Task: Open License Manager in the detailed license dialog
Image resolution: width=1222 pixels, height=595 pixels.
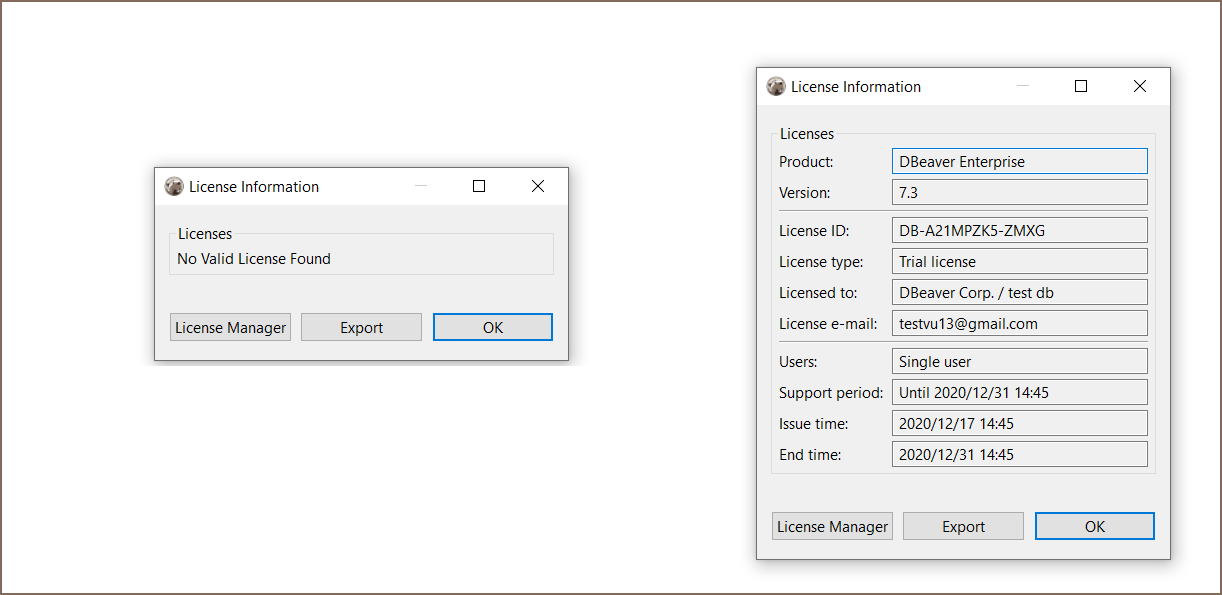Action: tap(832, 526)
